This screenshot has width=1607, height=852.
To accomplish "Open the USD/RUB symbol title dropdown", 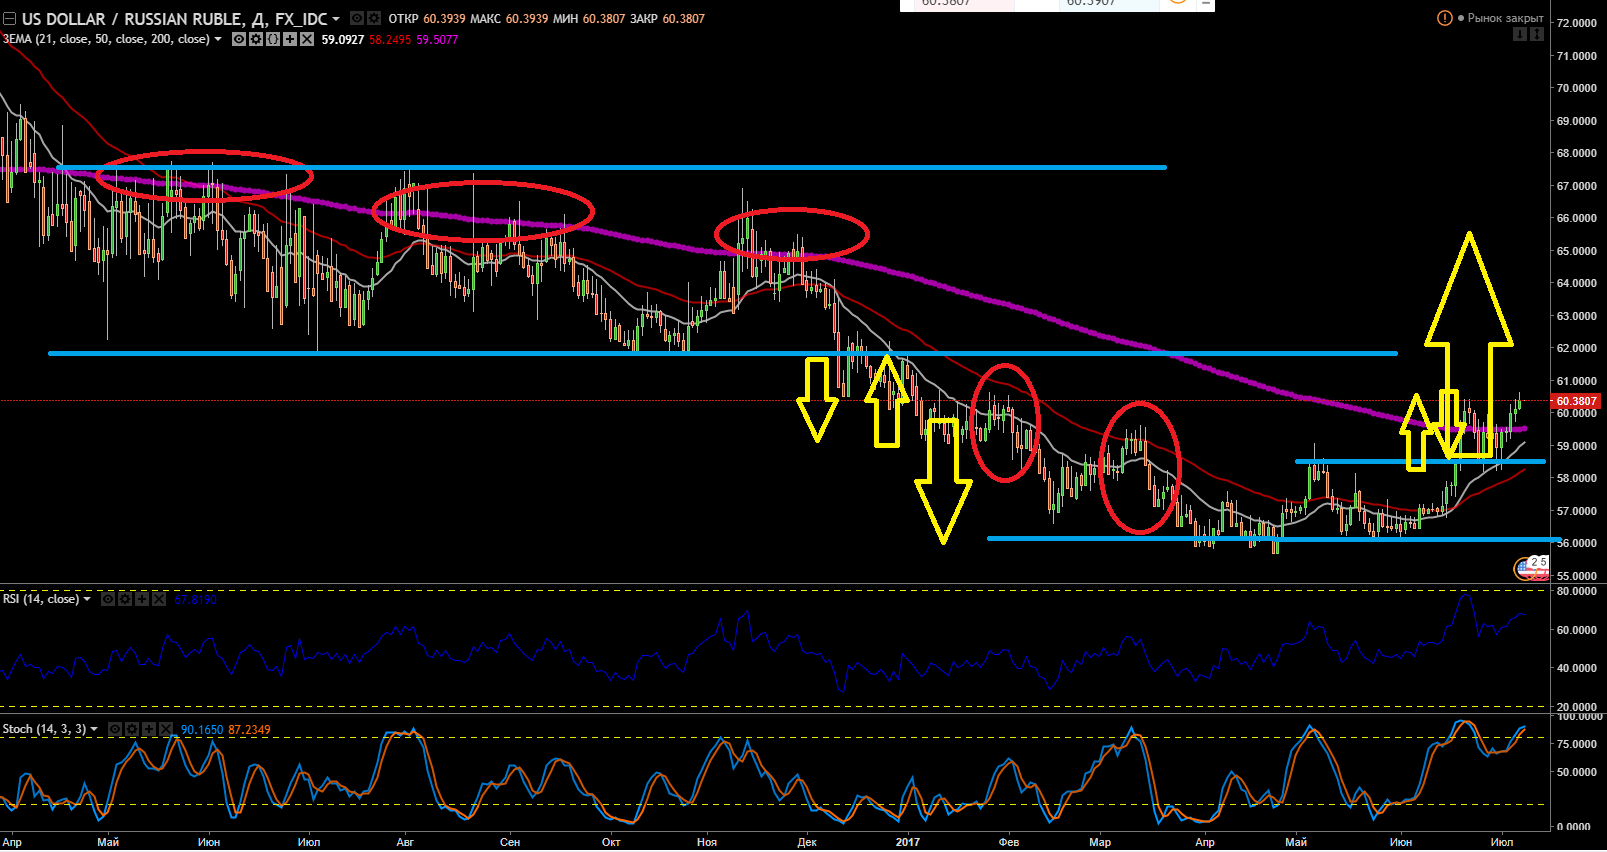I will click(336, 19).
